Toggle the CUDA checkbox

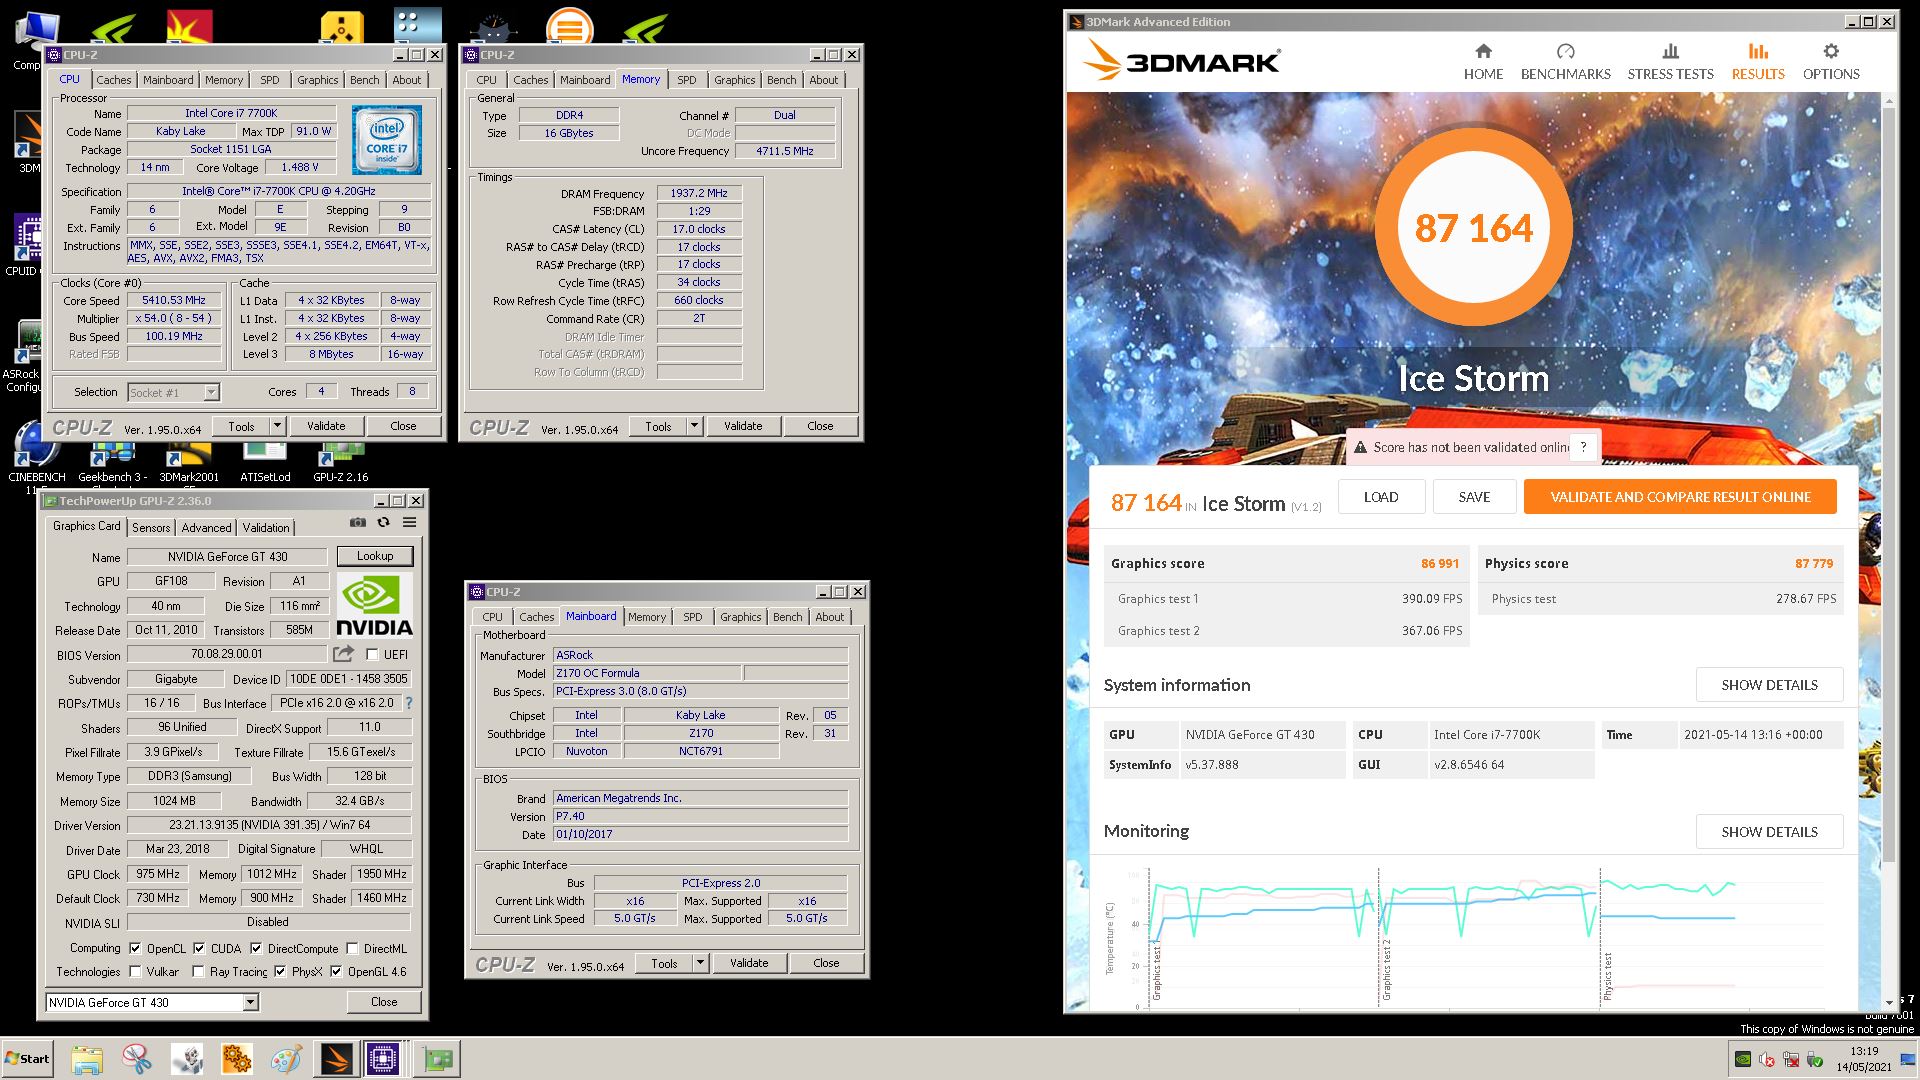point(199,948)
